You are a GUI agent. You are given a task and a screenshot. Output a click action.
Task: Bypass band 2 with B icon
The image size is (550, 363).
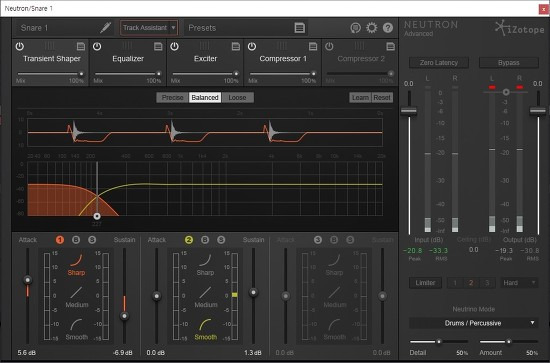click(x=205, y=240)
